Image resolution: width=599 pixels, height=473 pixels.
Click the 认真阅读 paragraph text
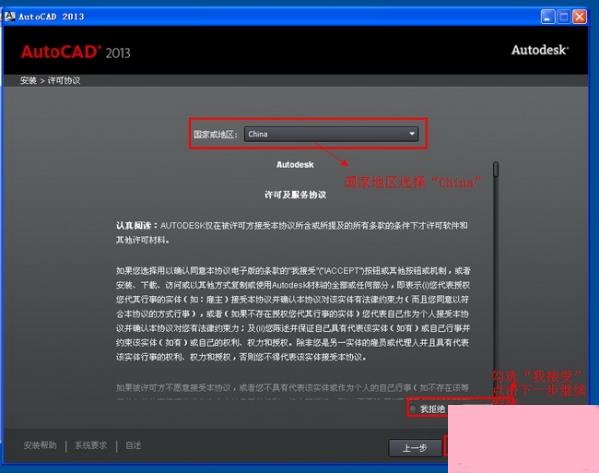pyautogui.click(x=292, y=233)
